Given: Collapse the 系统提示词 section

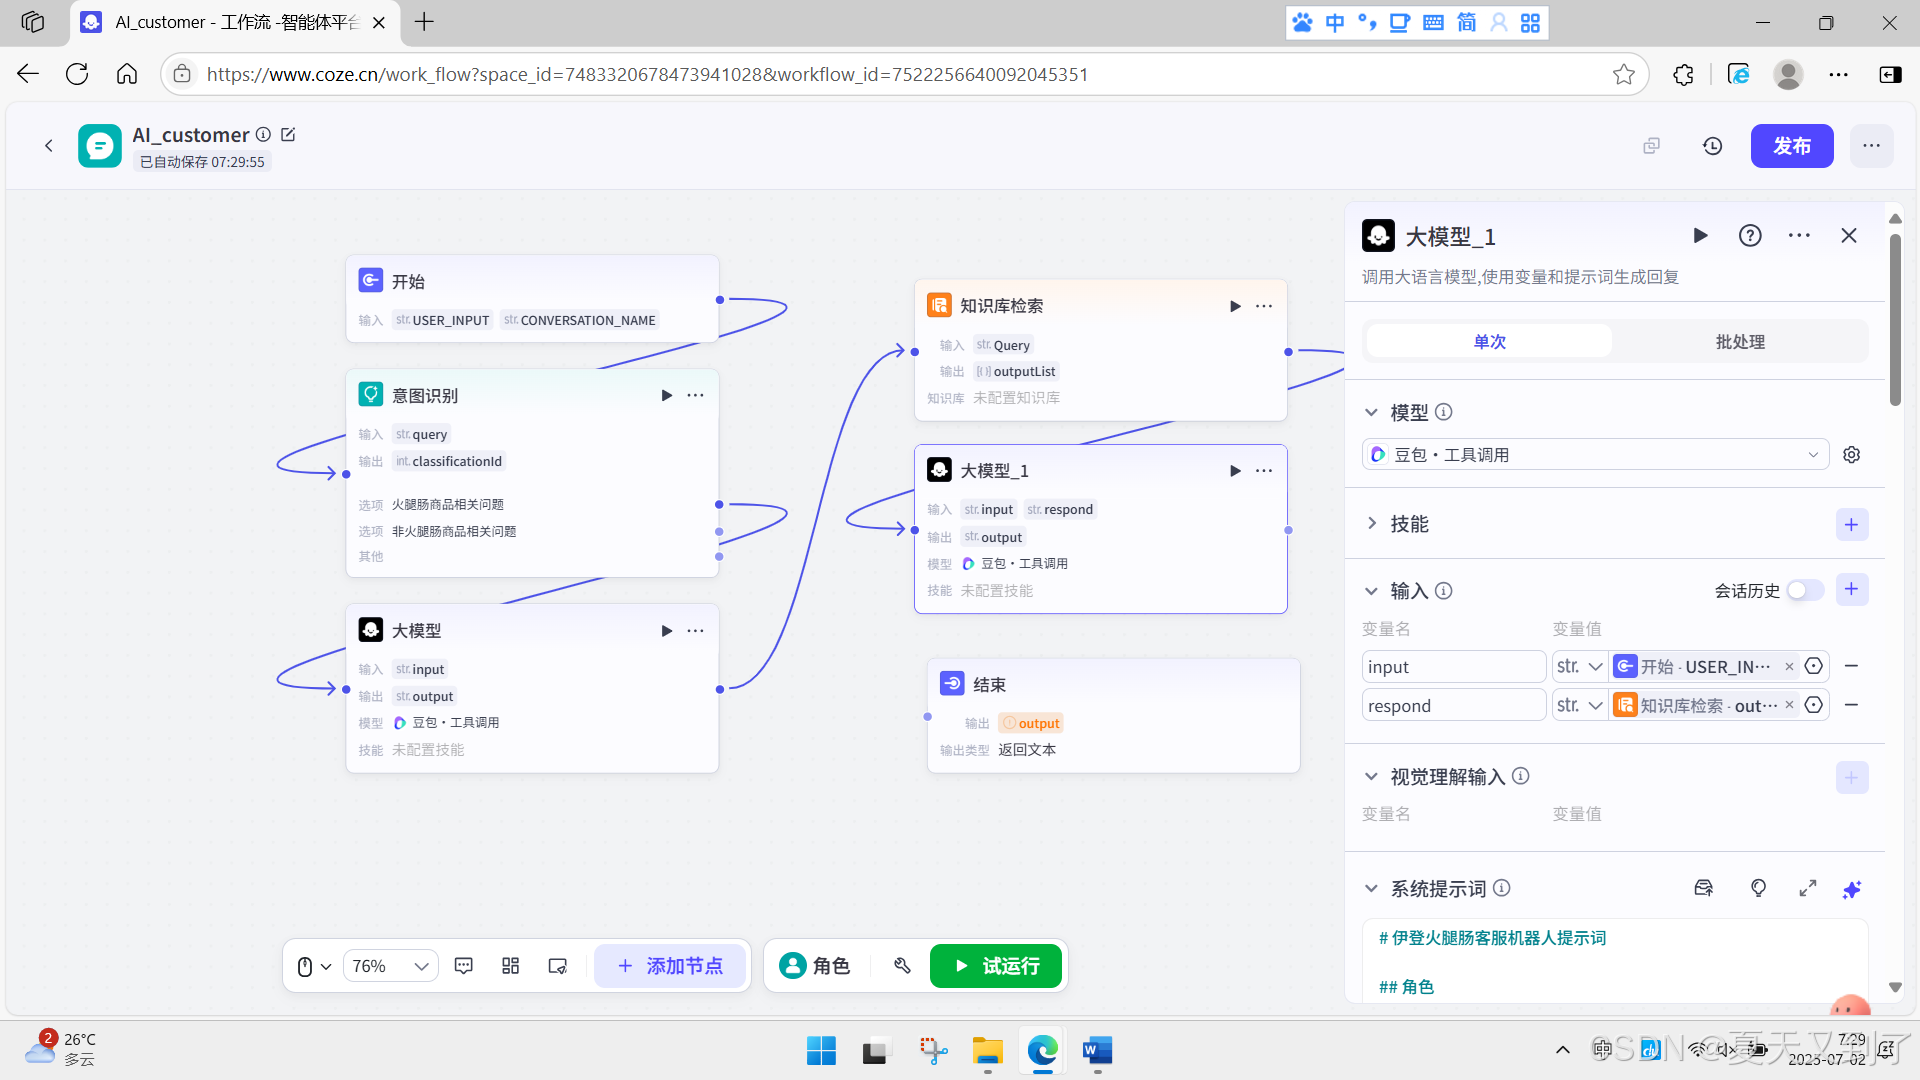Looking at the screenshot, I should click(1372, 889).
